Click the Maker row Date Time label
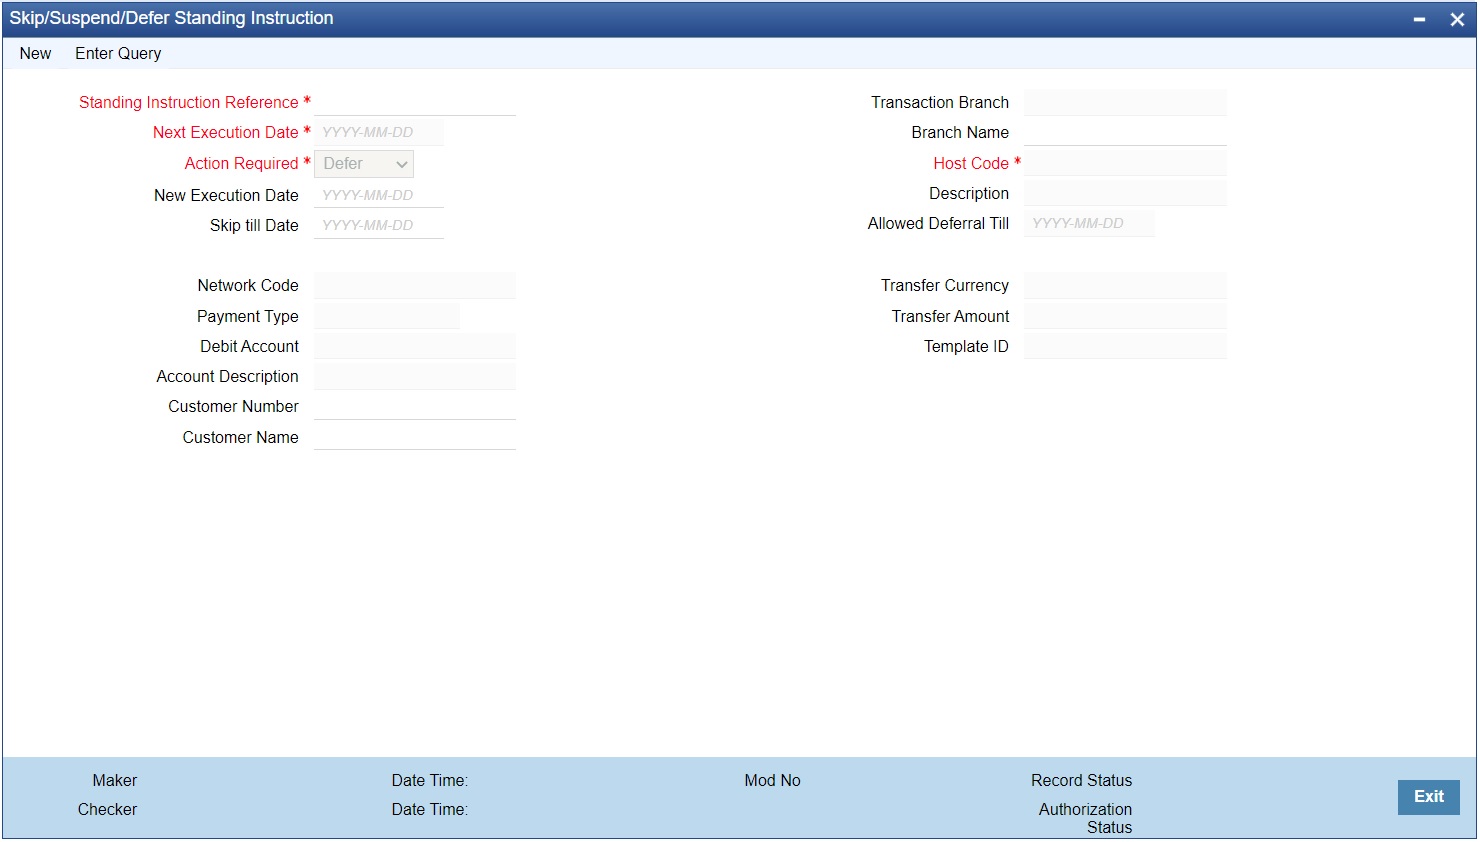This screenshot has width=1480, height=842. [x=430, y=781]
